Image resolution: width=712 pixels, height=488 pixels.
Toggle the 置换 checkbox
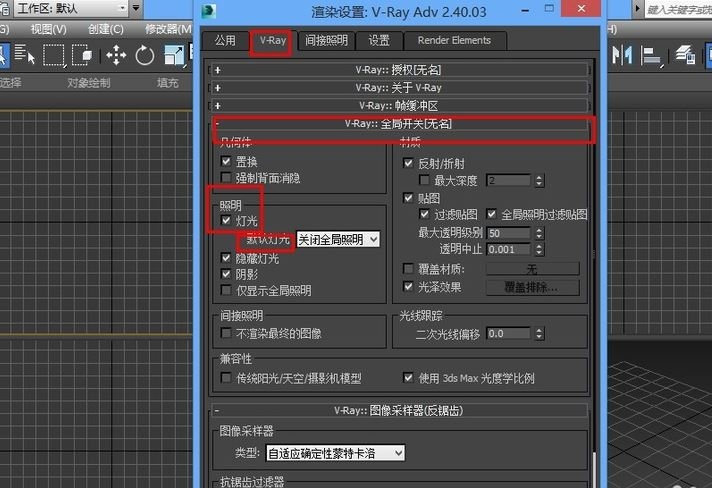226,161
